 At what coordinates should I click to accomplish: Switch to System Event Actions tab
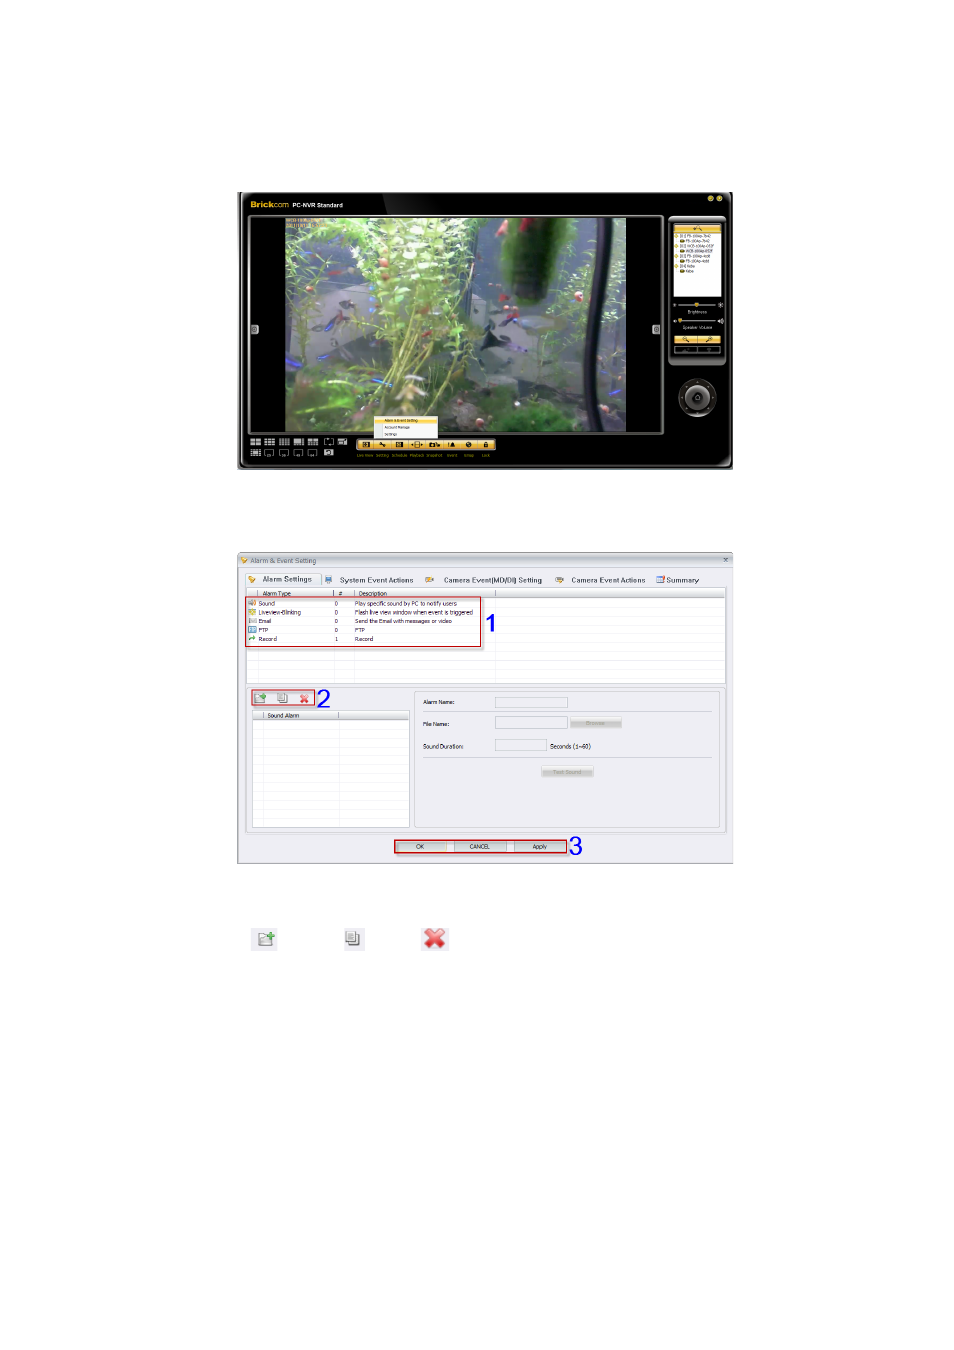pos(376,580)
